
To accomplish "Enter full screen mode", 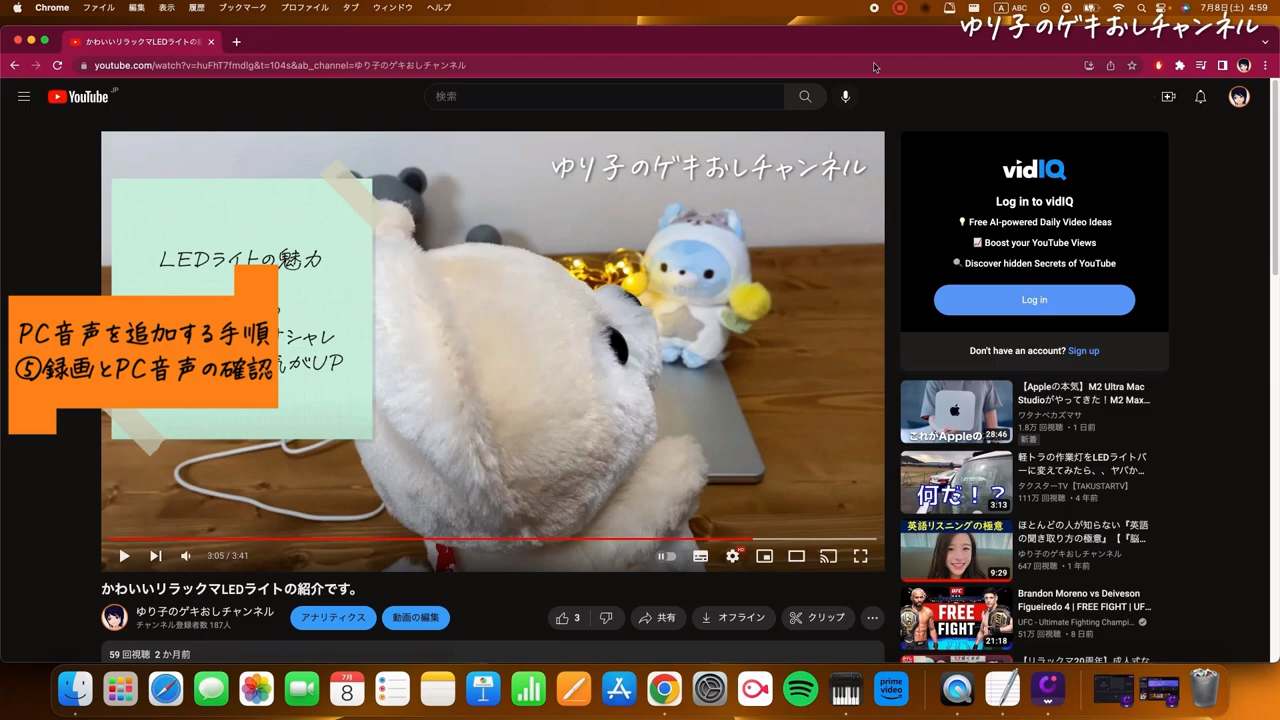I will pos(861,556).
